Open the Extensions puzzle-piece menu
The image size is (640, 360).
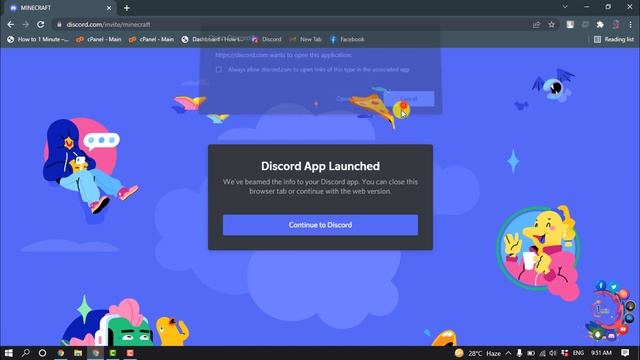click(x=600, y=24)
